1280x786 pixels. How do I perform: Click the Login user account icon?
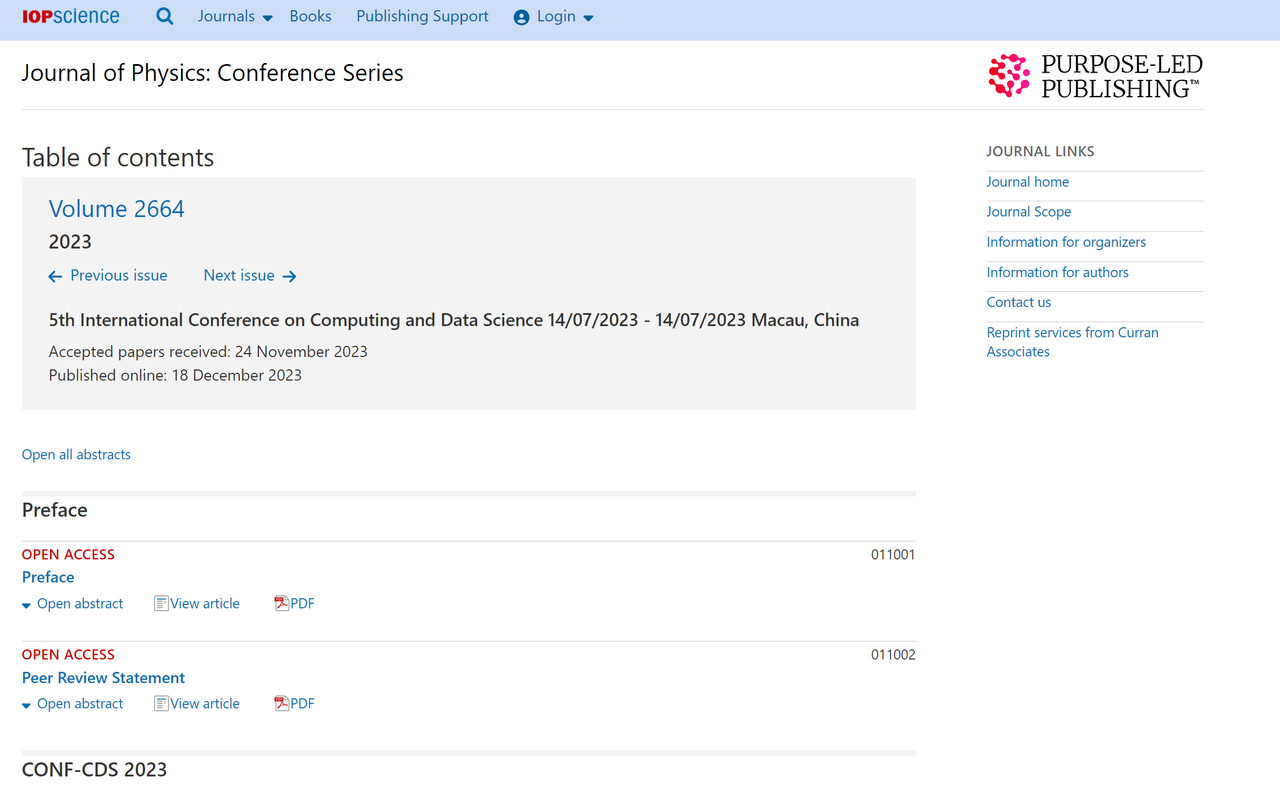pyautogui.click(x=521, y=17)
